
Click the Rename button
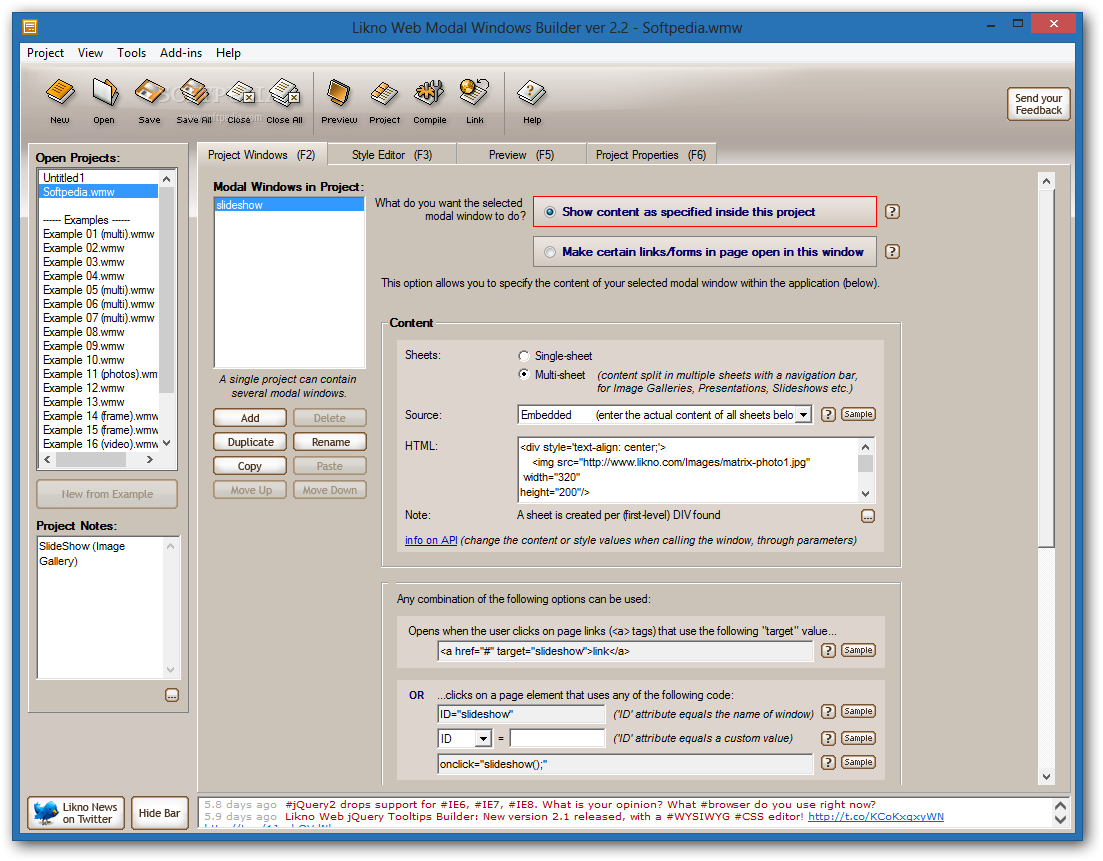(x=330, y=442)
